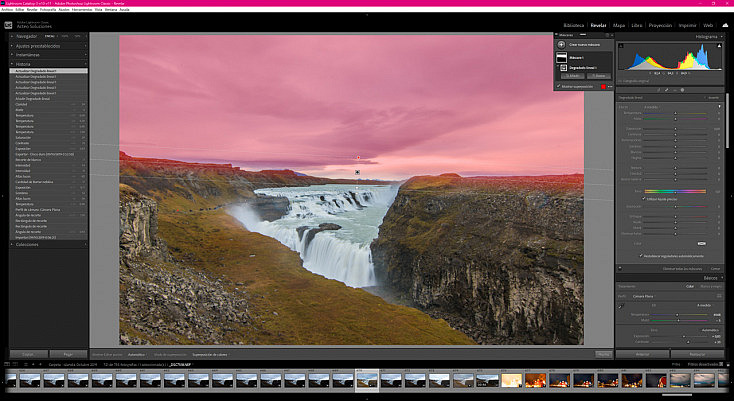
Task: Expand the Instantáneas panel
Action: (x=12, y=55)
